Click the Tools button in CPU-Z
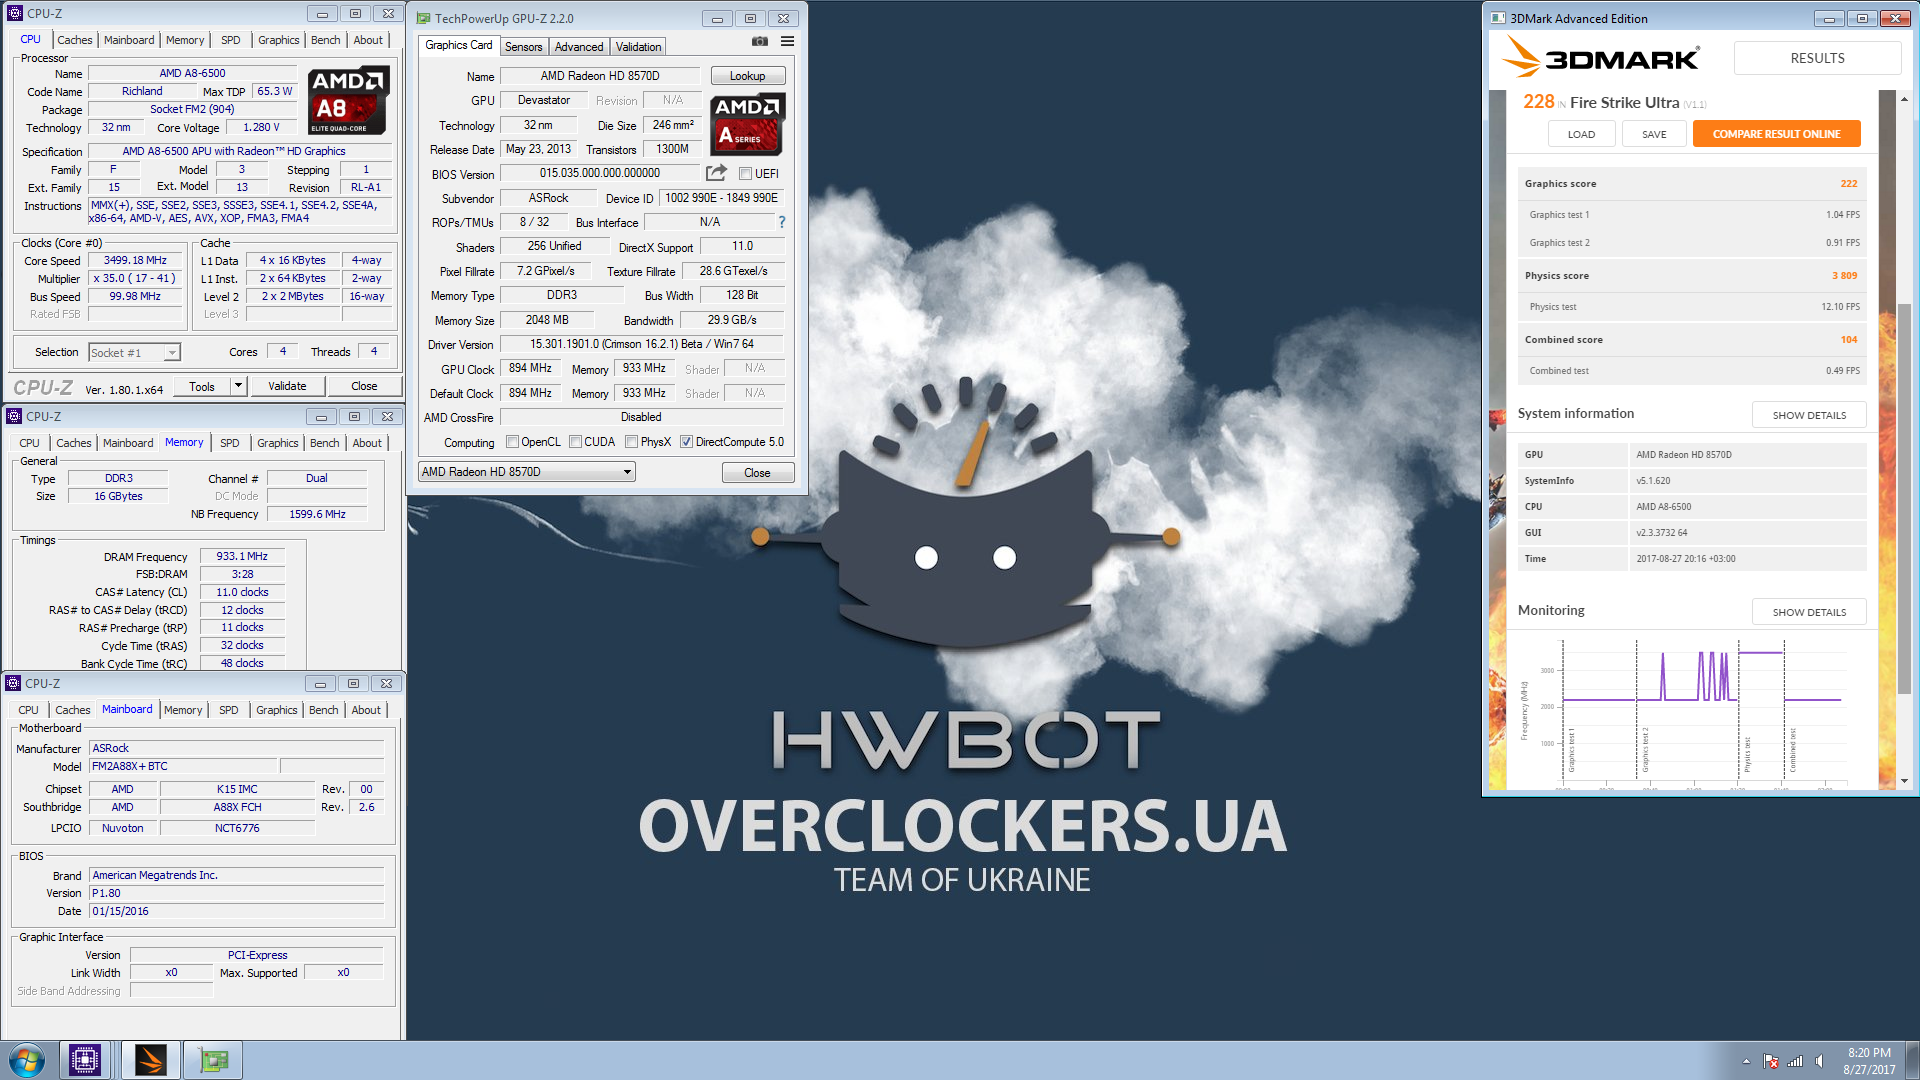 pos(202,386)
